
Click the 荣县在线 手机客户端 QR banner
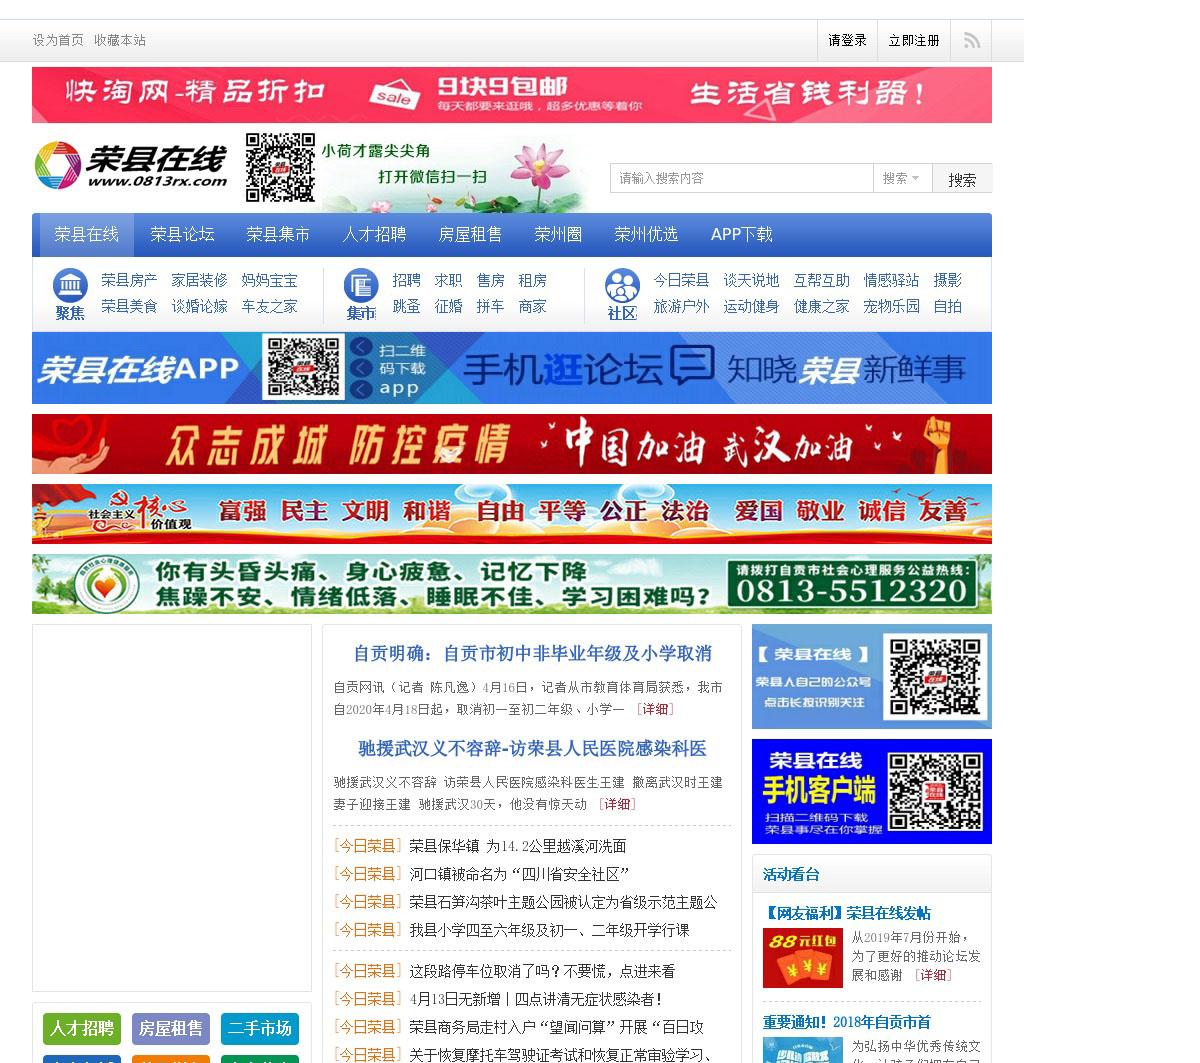872,791
